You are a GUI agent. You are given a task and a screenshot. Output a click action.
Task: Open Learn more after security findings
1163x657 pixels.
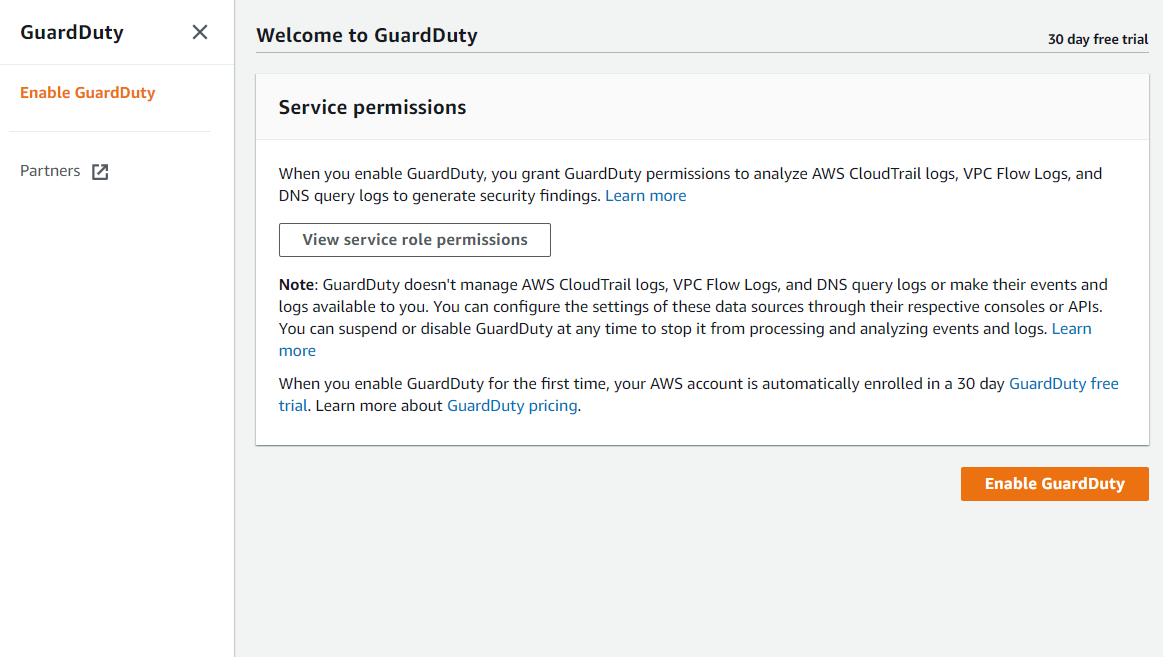(645, 196)
